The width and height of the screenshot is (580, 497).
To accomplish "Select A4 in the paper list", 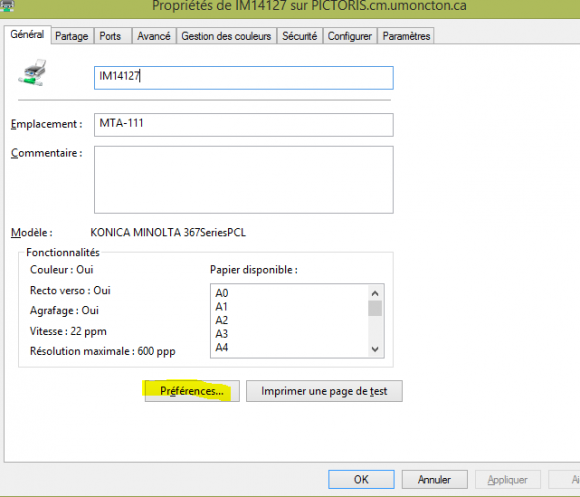I will pyautogui.click(x=222, y=348).
